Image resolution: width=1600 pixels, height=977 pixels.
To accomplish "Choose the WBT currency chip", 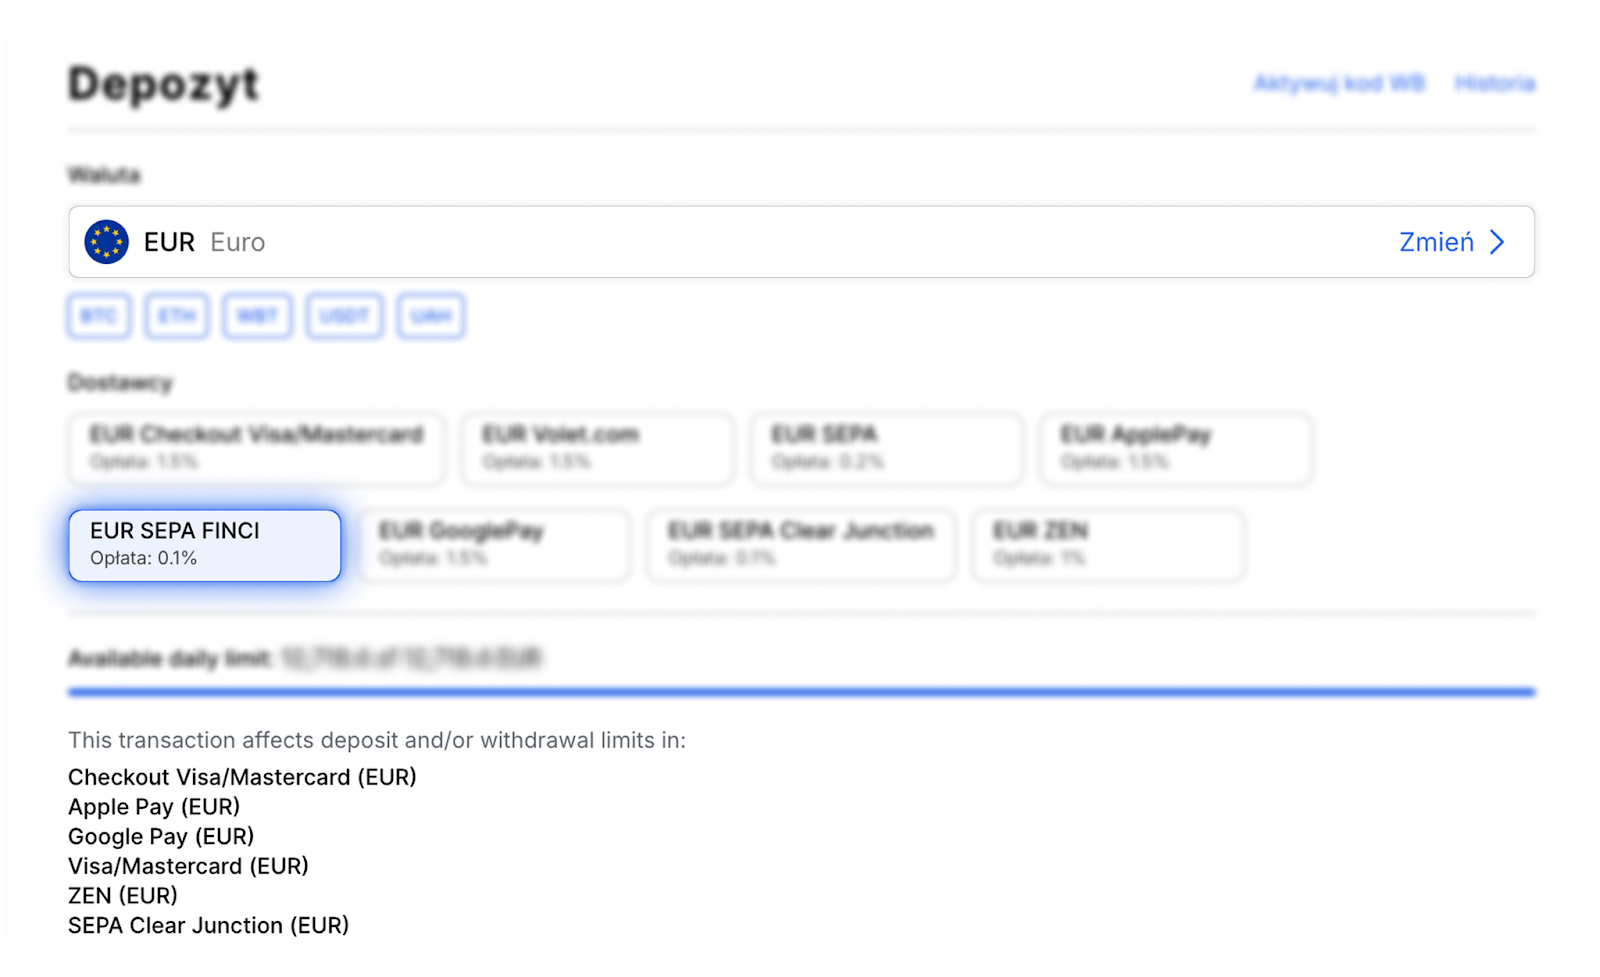I will tap(257, 316).
